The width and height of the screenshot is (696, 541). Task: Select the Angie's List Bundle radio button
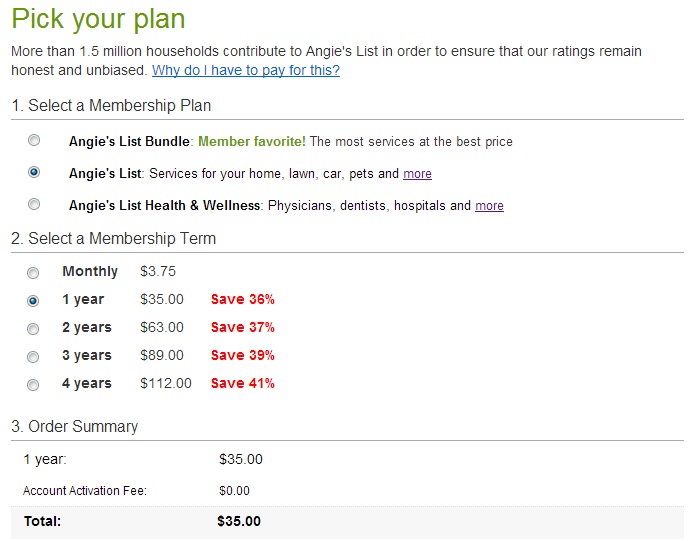[x=35, y=140]
